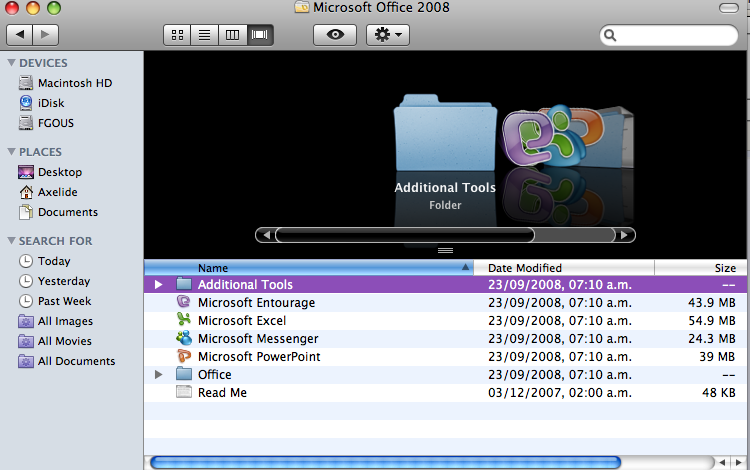
Task: Sort by the Size column header
Action: [700, 268]
